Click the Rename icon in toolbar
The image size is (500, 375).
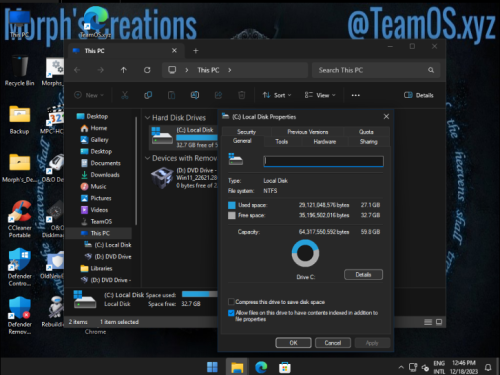click(195, 95)
